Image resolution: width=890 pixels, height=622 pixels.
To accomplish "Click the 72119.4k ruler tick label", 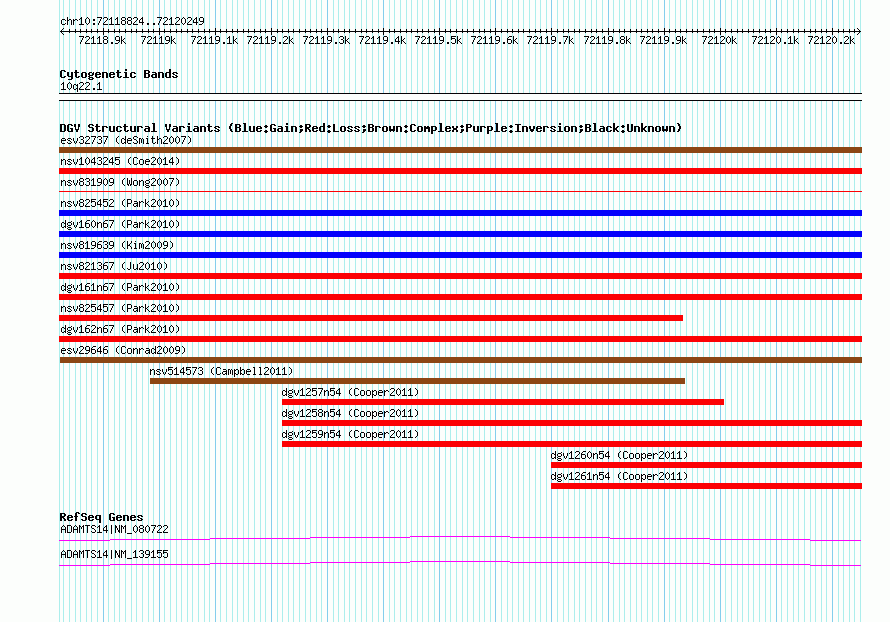I will [x=382, y=40].
